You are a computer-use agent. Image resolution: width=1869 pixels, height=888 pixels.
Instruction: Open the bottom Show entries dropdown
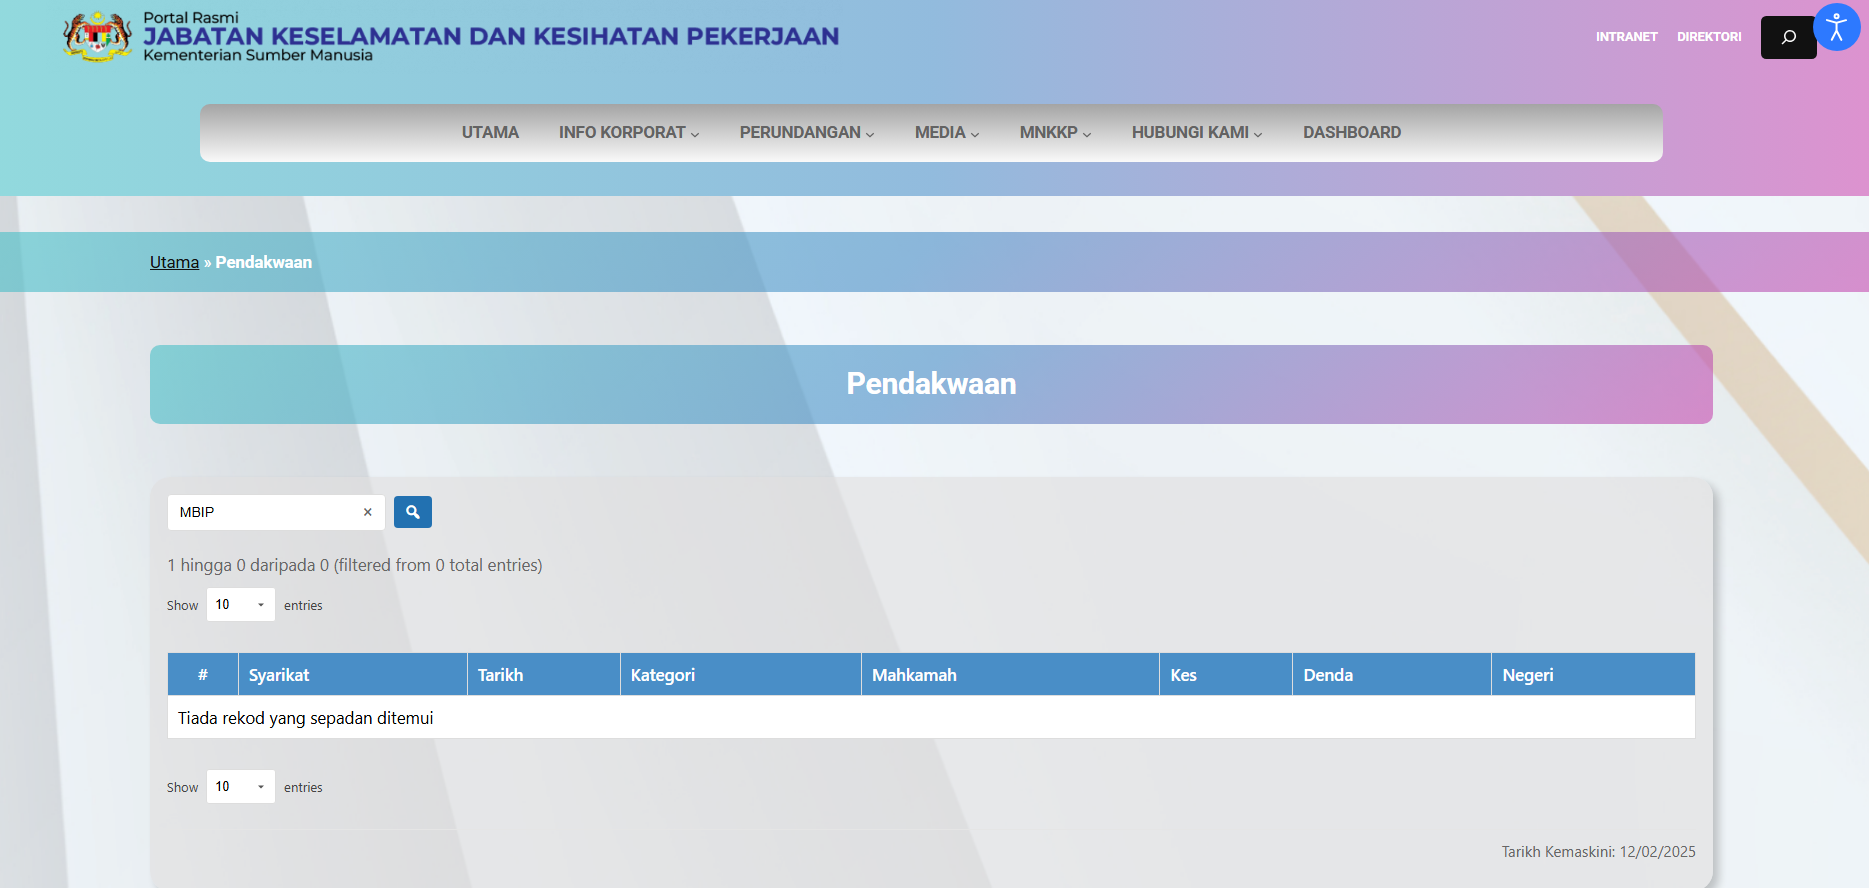(240, 787)
